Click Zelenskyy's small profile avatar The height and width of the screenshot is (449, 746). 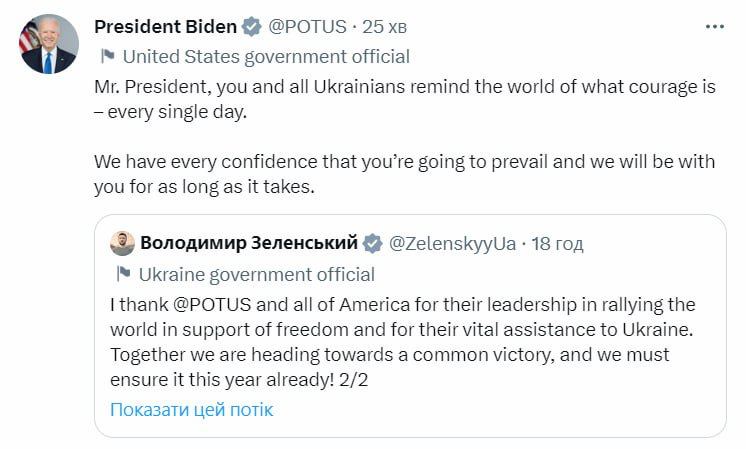[121, 243]
